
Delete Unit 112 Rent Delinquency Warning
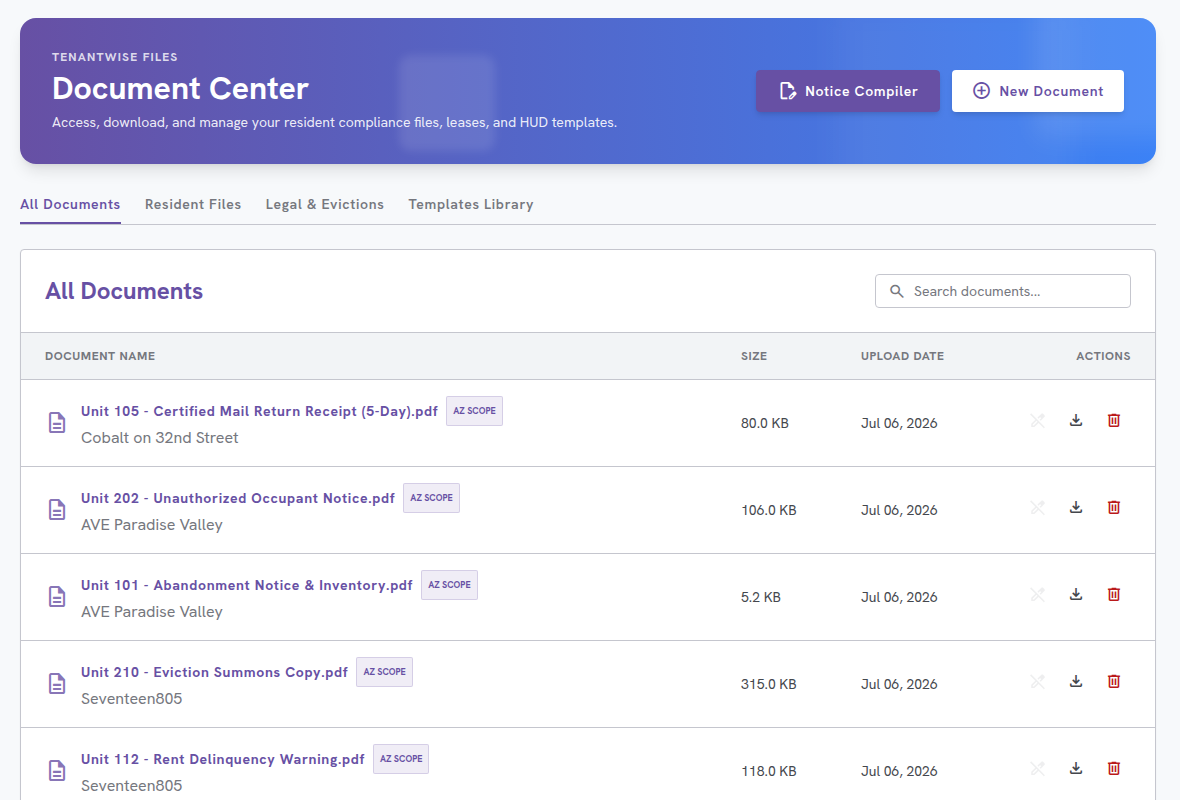[x=1114, y=768]
